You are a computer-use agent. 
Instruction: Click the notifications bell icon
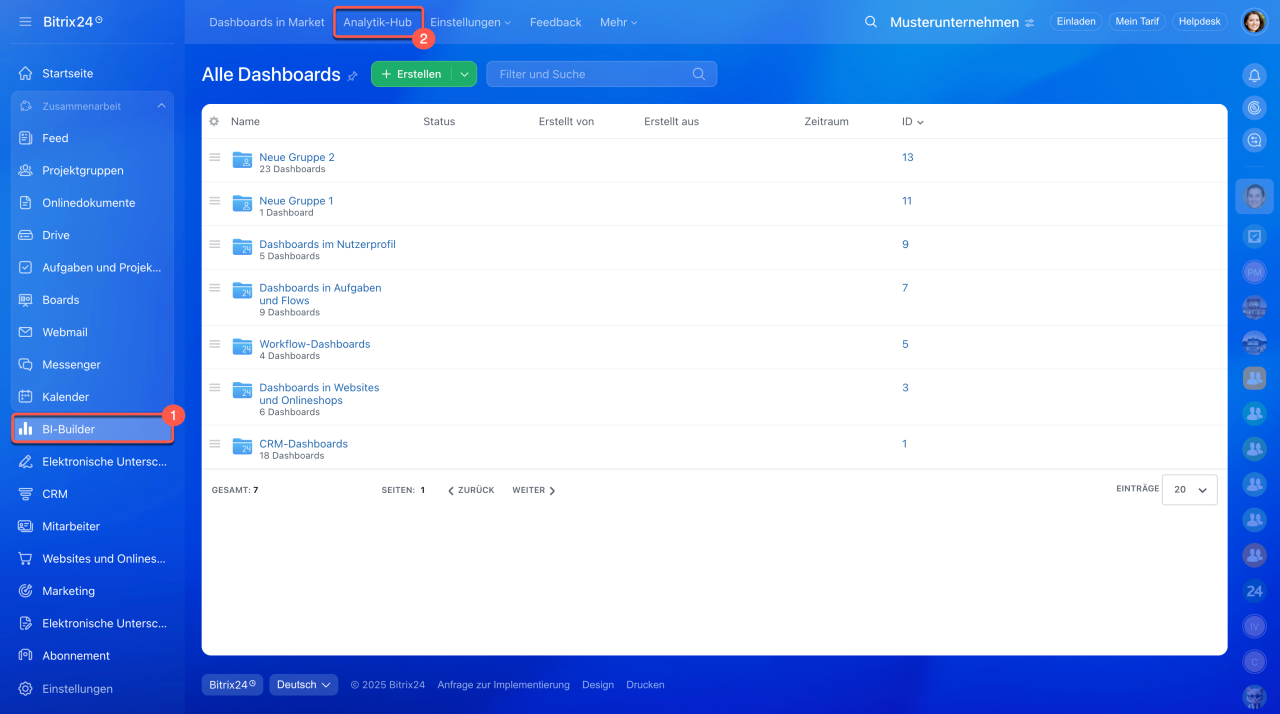1254,76
